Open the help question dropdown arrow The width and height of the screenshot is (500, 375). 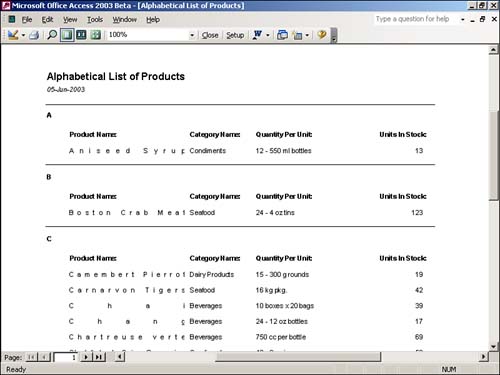(x=463, y=20)
